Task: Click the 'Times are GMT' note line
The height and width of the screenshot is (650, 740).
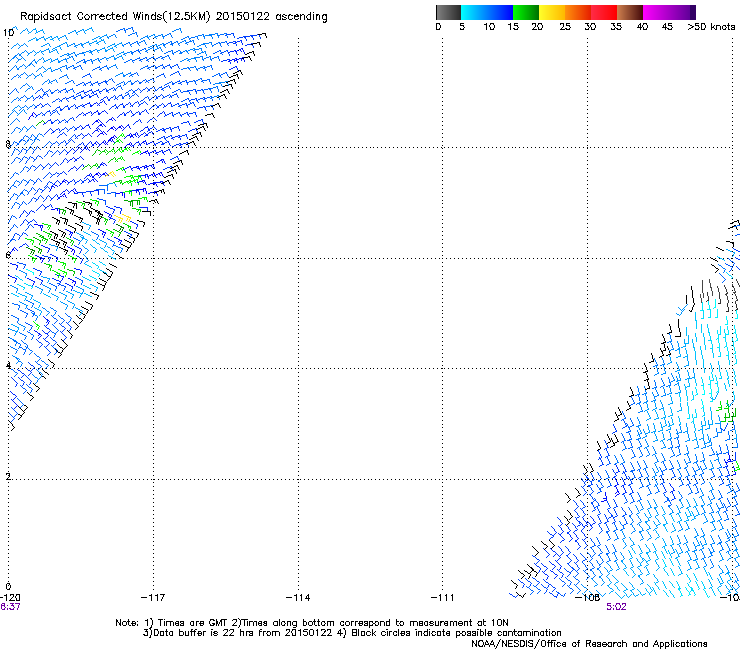Action: click(x=312, y=623)
